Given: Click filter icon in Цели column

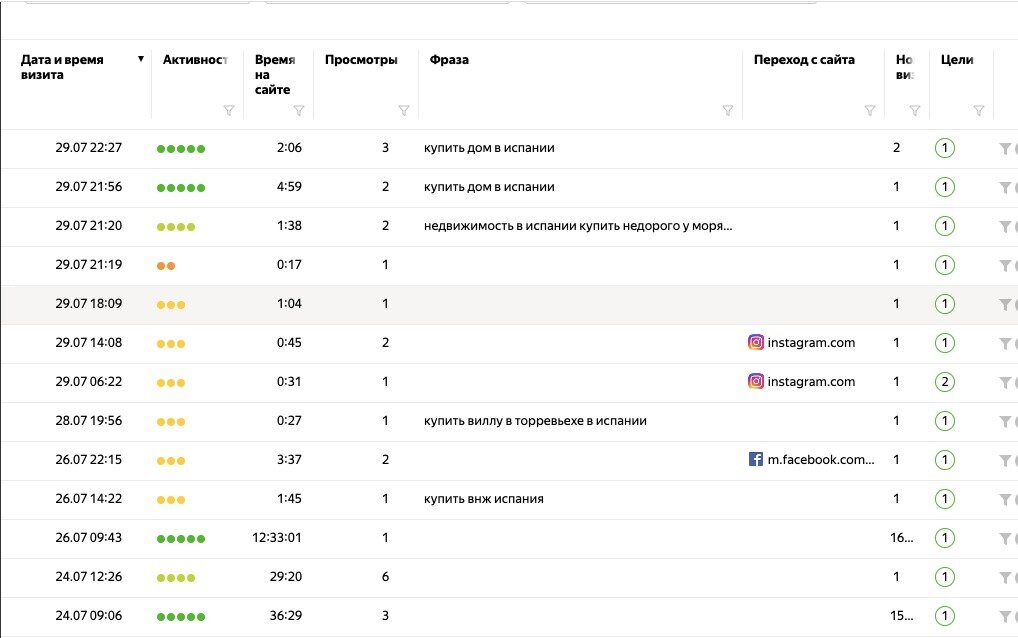Looking at the screenshot, I should coord(979,111).
